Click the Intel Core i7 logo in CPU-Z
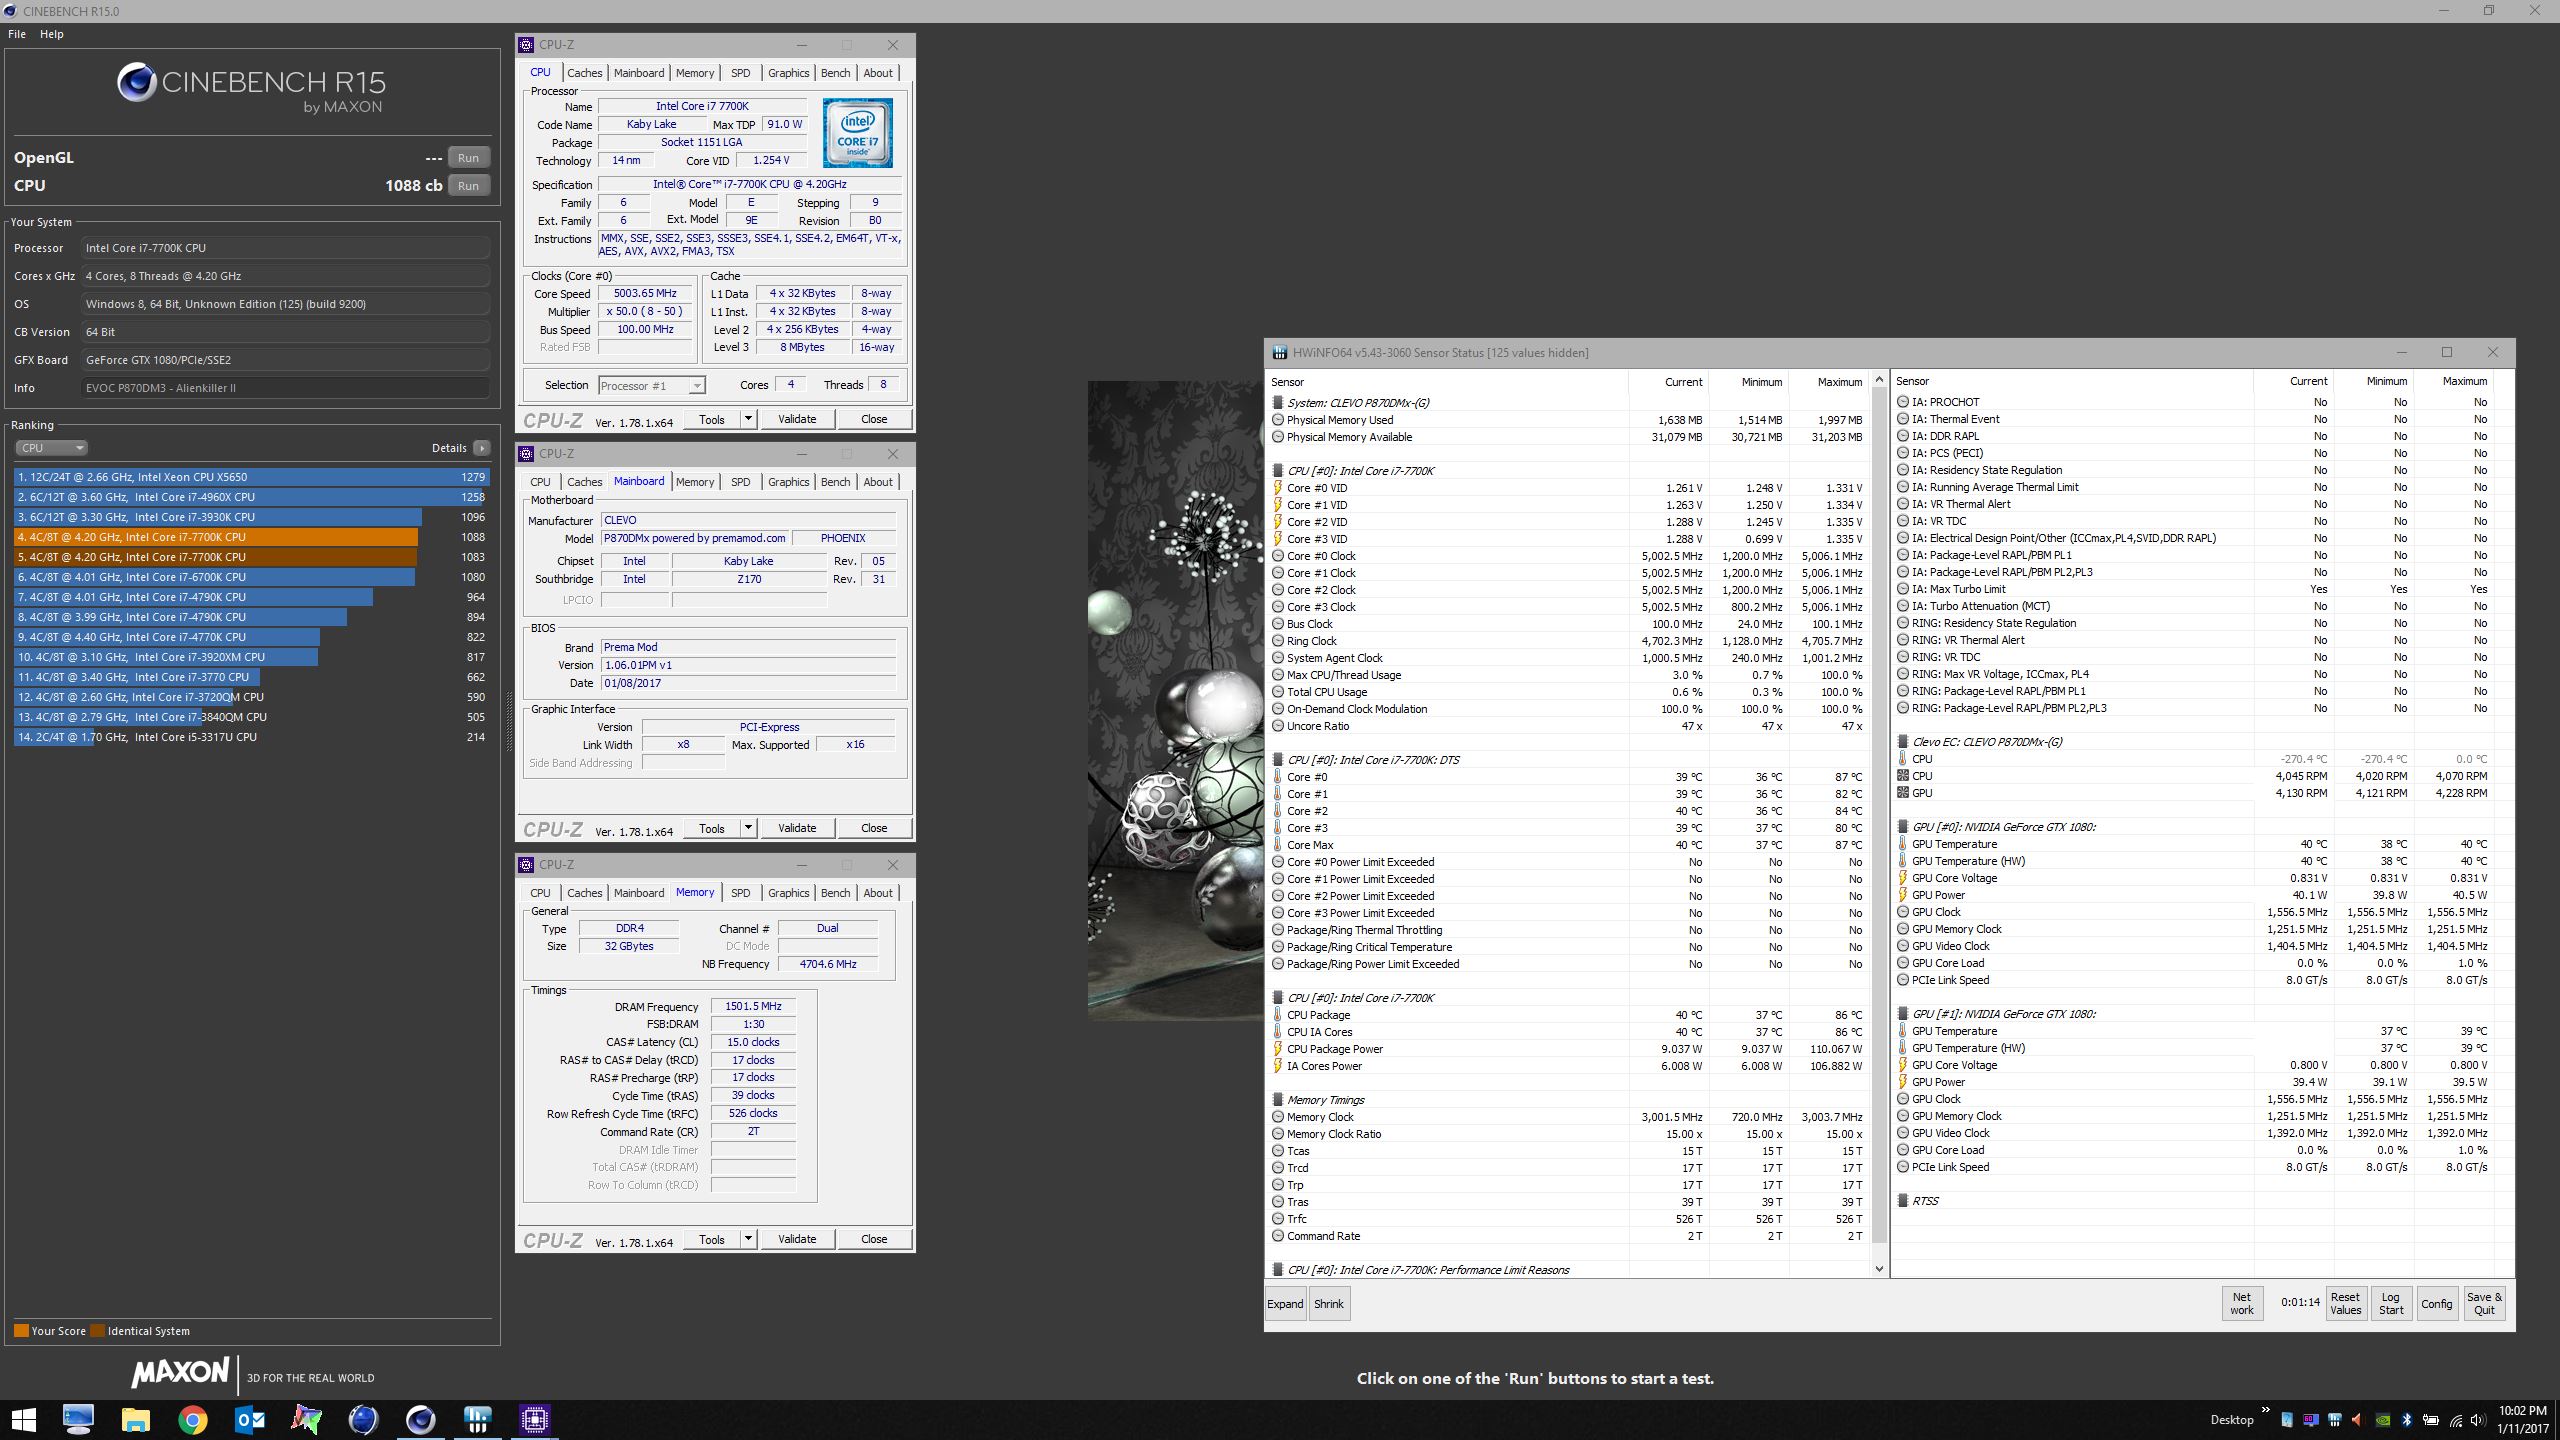The height and width of the screenshot is (1440, 2560). 857,133
